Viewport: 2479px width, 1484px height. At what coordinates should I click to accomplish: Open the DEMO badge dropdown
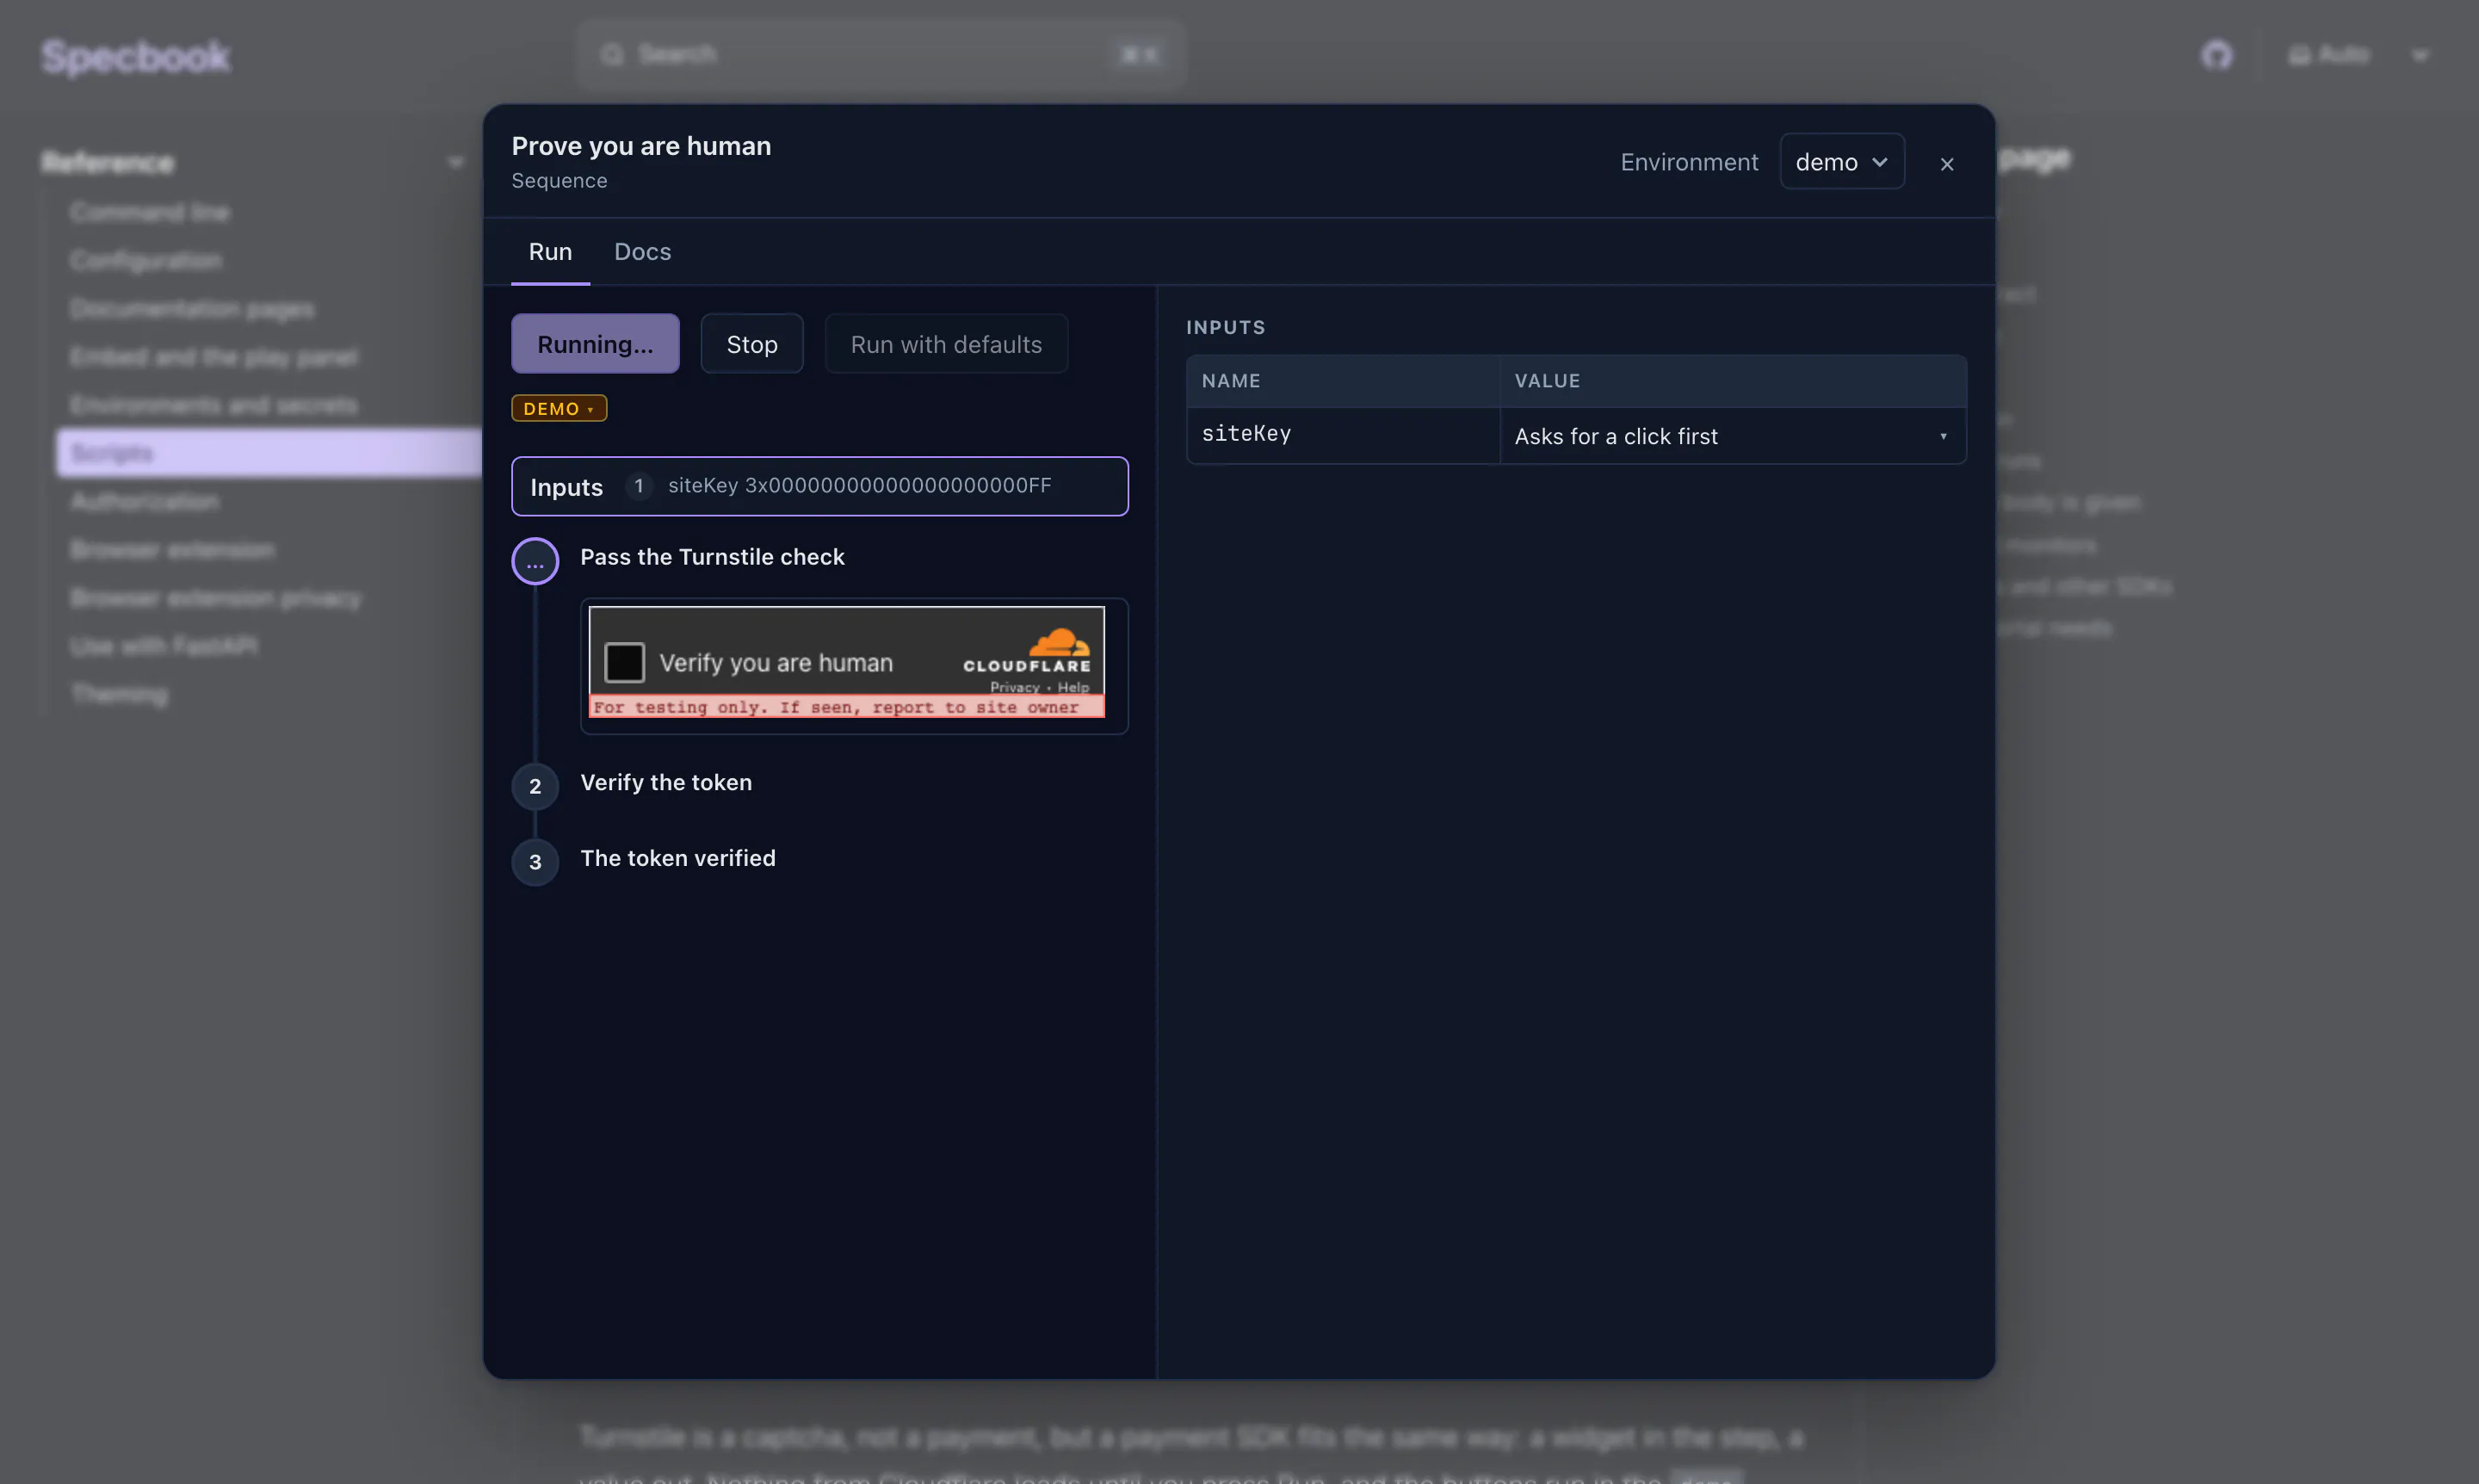pos(559,408)
